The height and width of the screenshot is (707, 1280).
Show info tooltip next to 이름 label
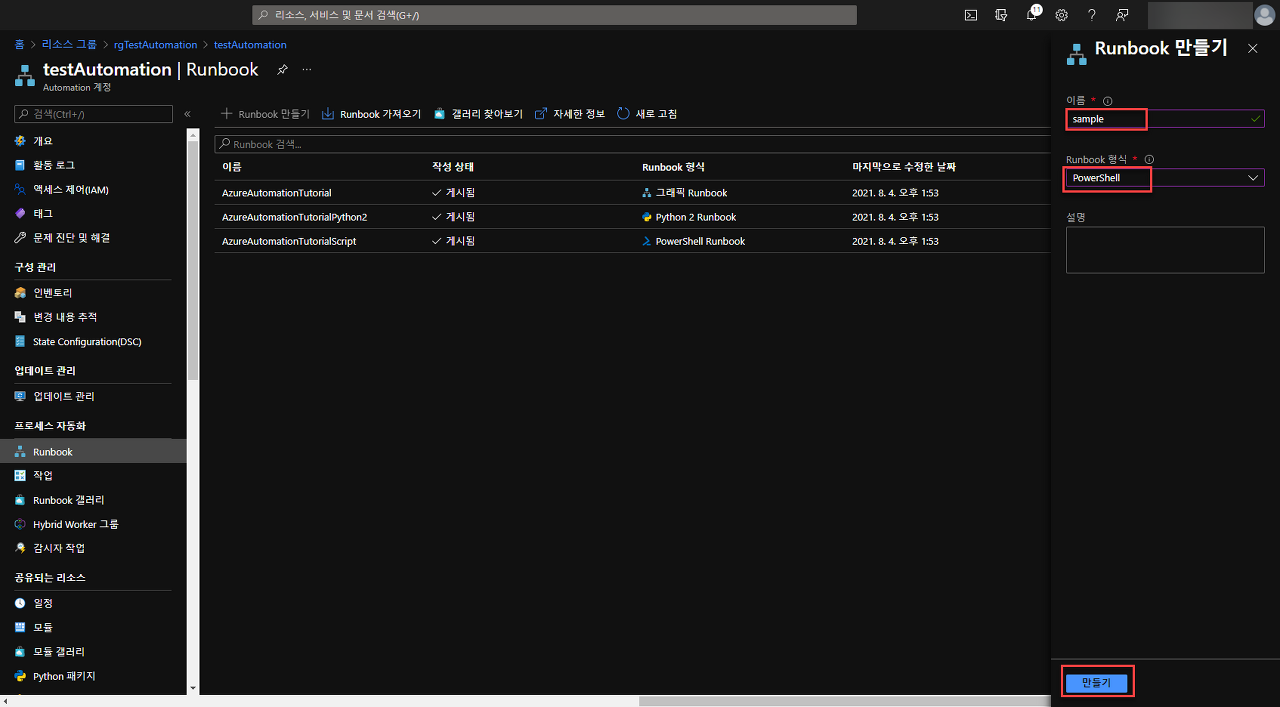pos(1108,100)
